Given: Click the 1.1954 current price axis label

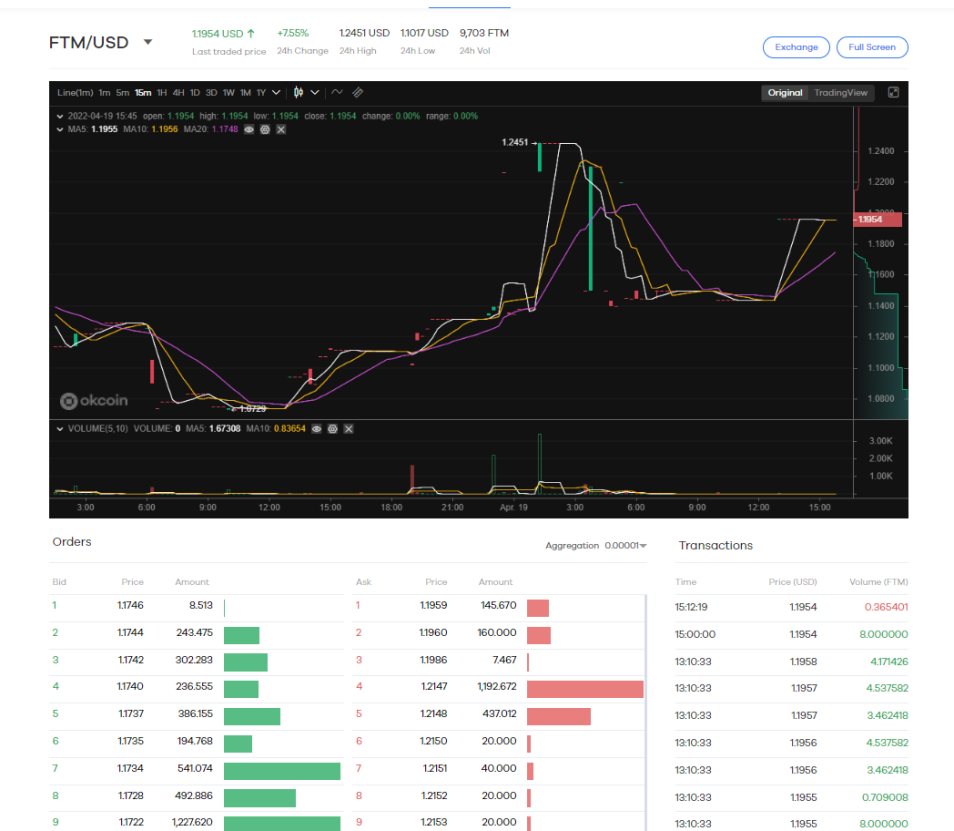Looking at the screenshot, I should point(877,220).
